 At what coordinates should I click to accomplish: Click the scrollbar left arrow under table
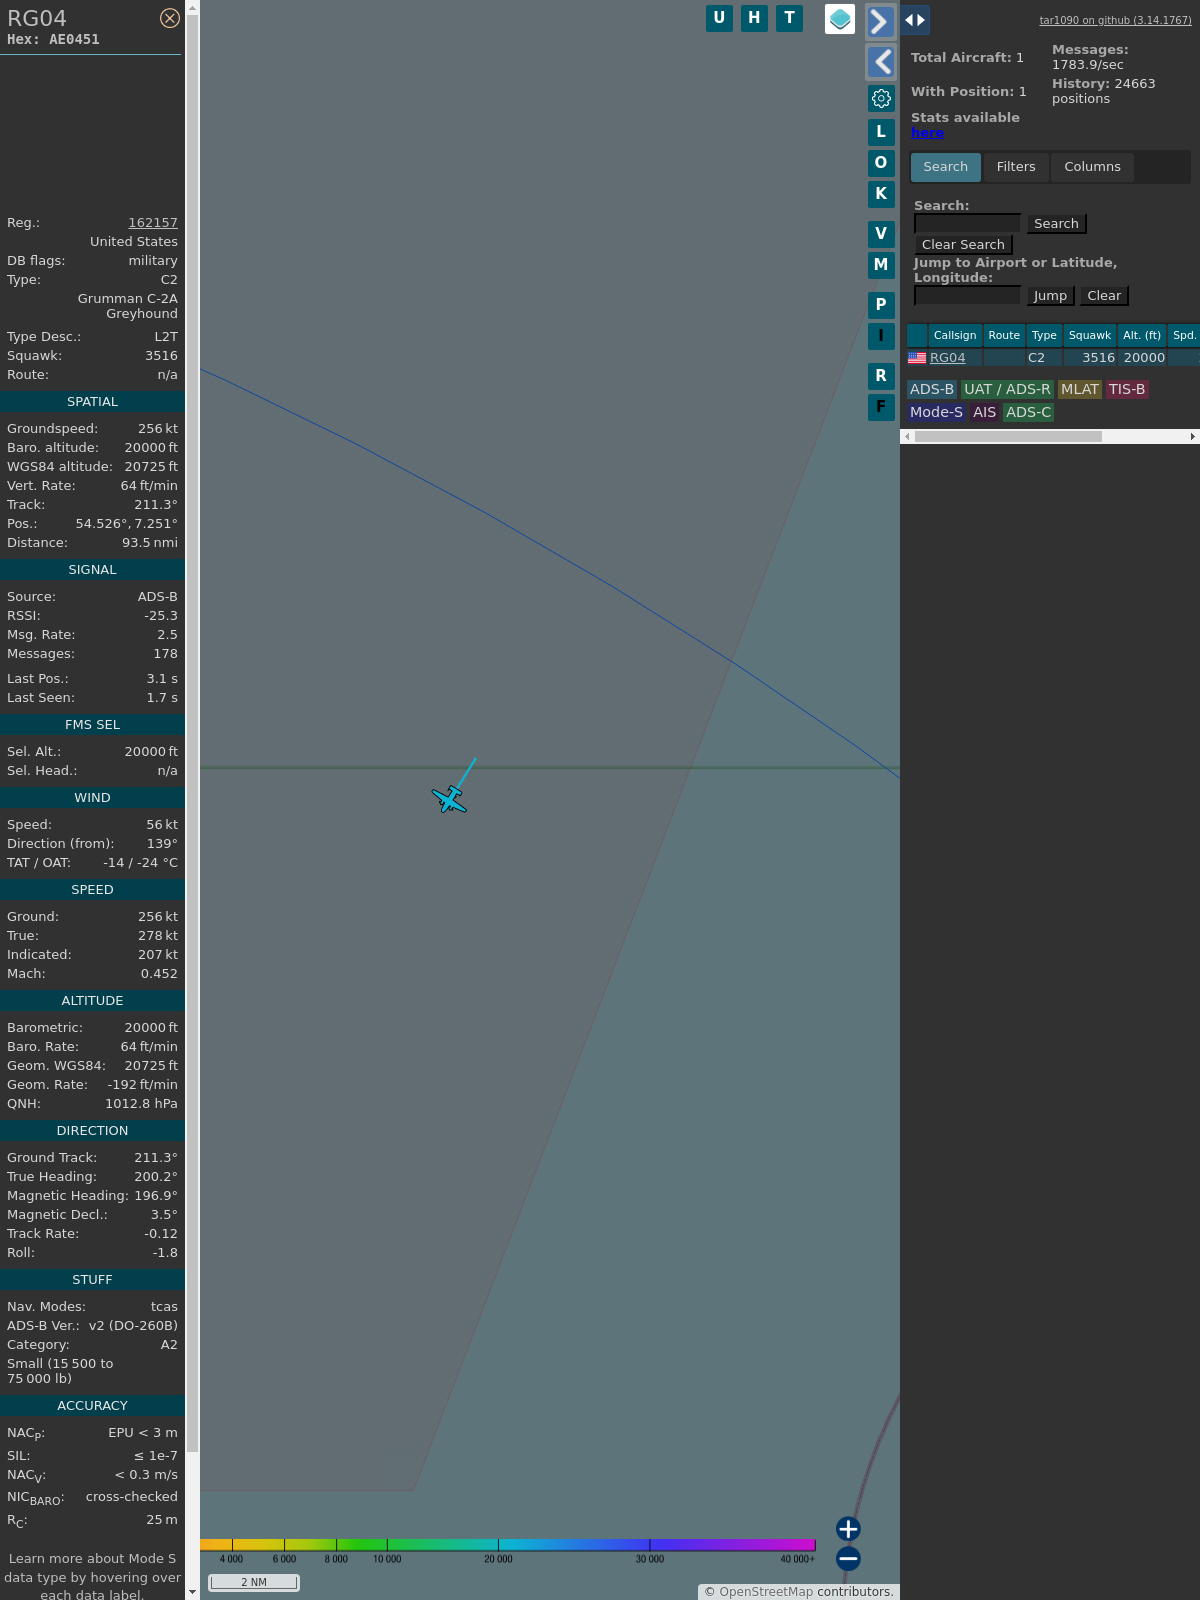click(907, 437)
